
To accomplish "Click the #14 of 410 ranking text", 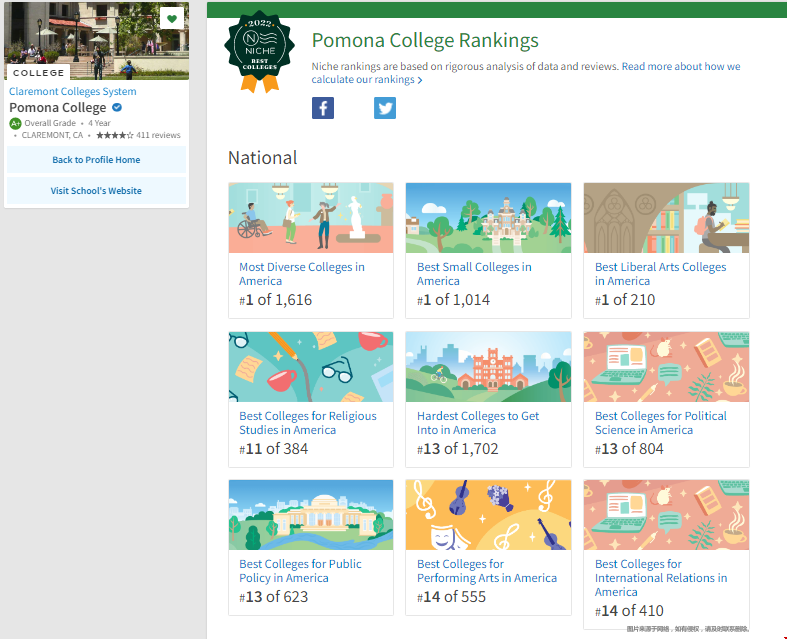I will [x=629, y=611].
